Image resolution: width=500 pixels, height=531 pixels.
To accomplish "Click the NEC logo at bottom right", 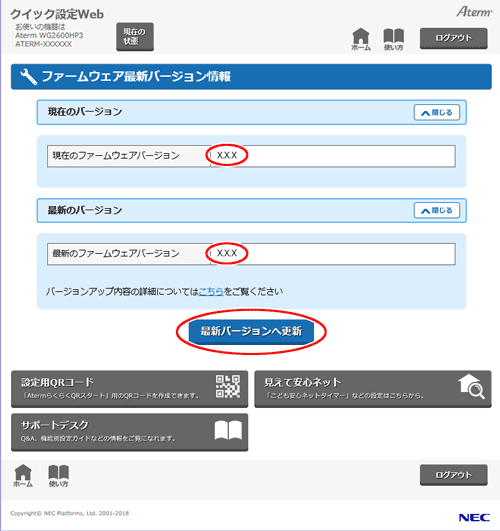I will coord(474,517).
